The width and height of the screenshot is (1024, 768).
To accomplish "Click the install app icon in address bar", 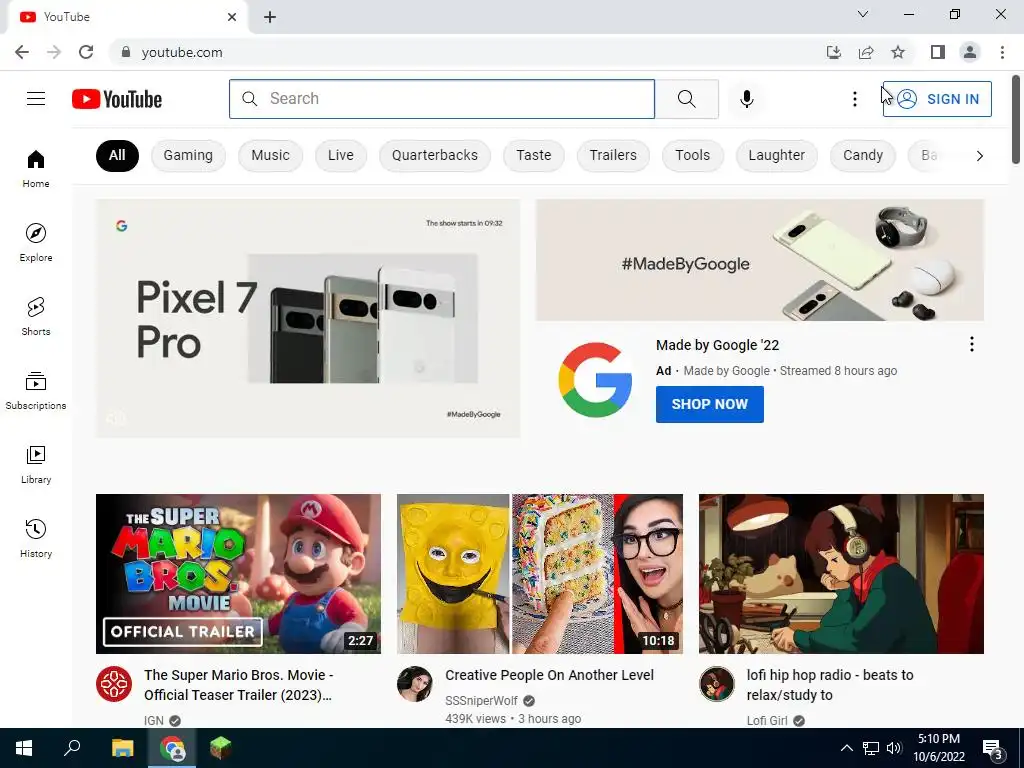I will click(833, 52).
